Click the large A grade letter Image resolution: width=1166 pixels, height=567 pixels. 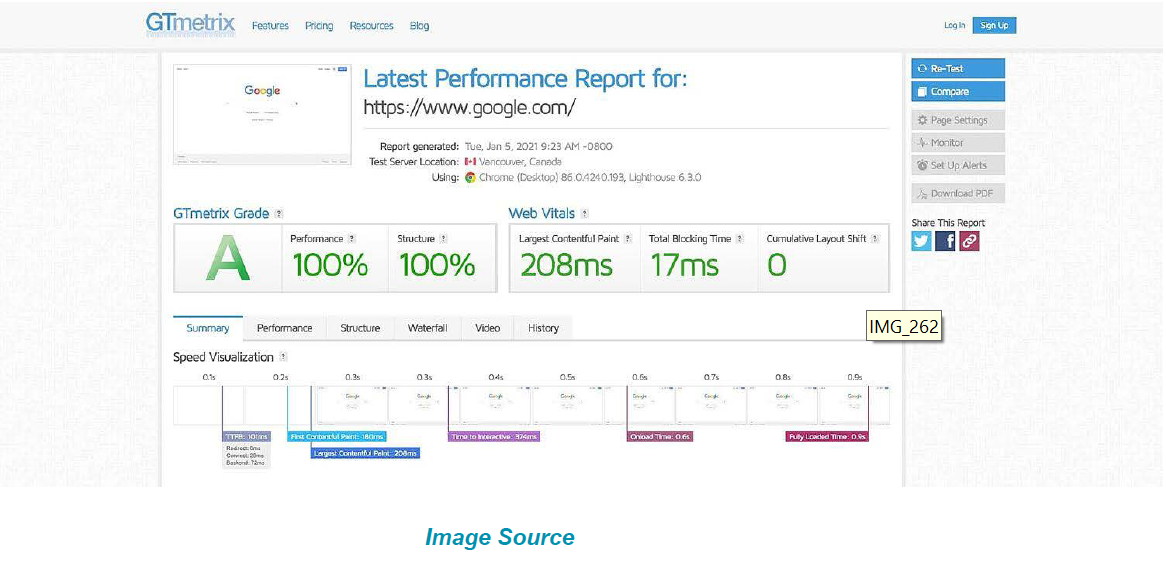point(228,260)
